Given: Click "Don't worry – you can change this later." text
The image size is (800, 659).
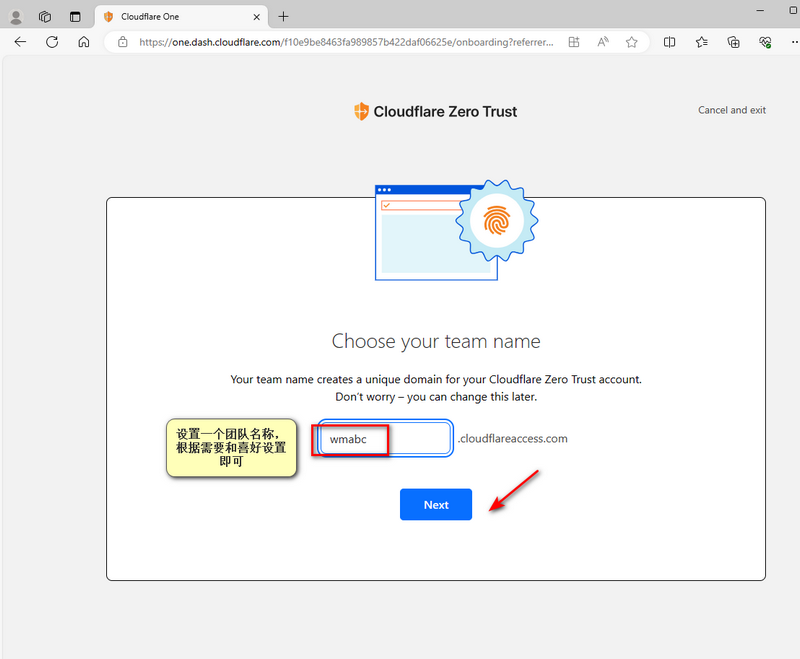Looking at the screenshot, I should 436,397.
